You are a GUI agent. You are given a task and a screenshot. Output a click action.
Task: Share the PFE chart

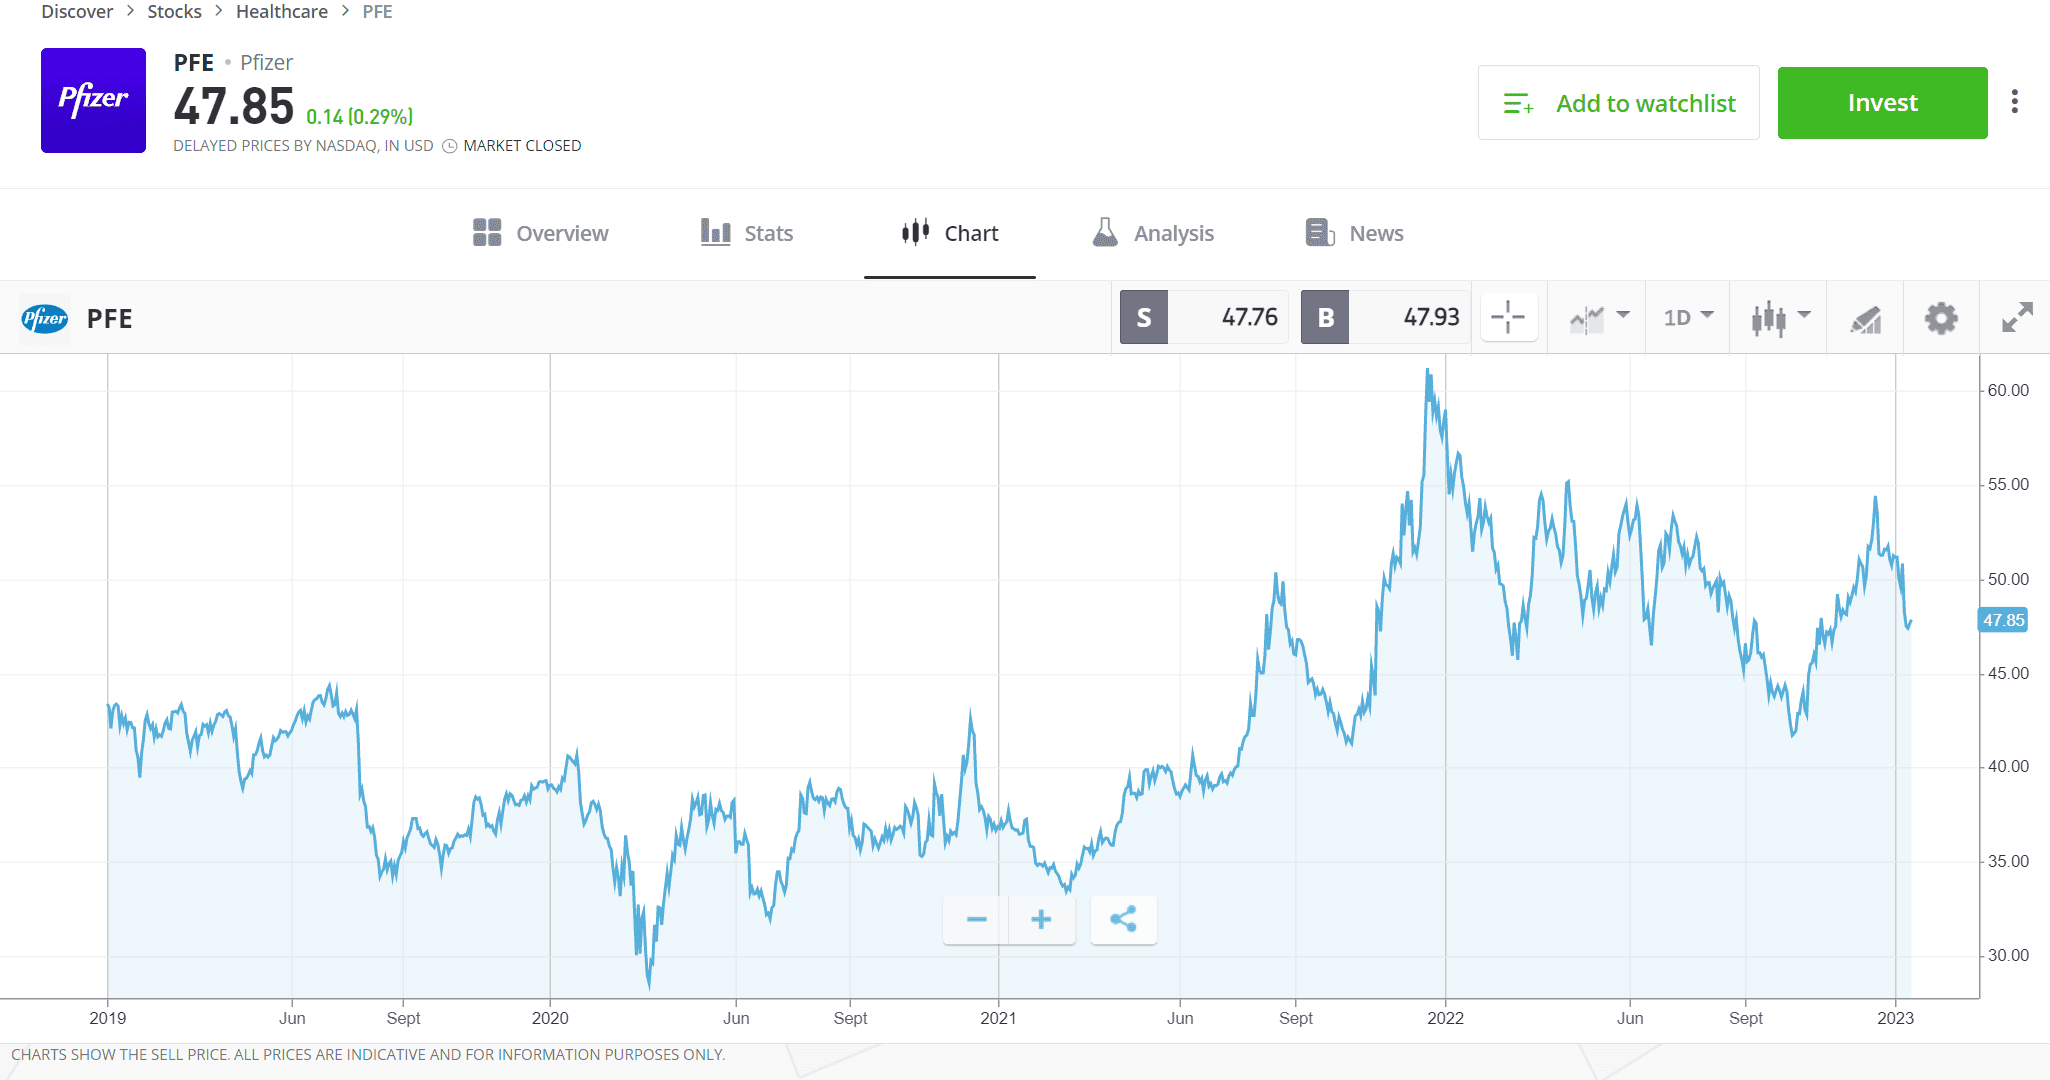pyautogui.click(x=1123, y=919)
